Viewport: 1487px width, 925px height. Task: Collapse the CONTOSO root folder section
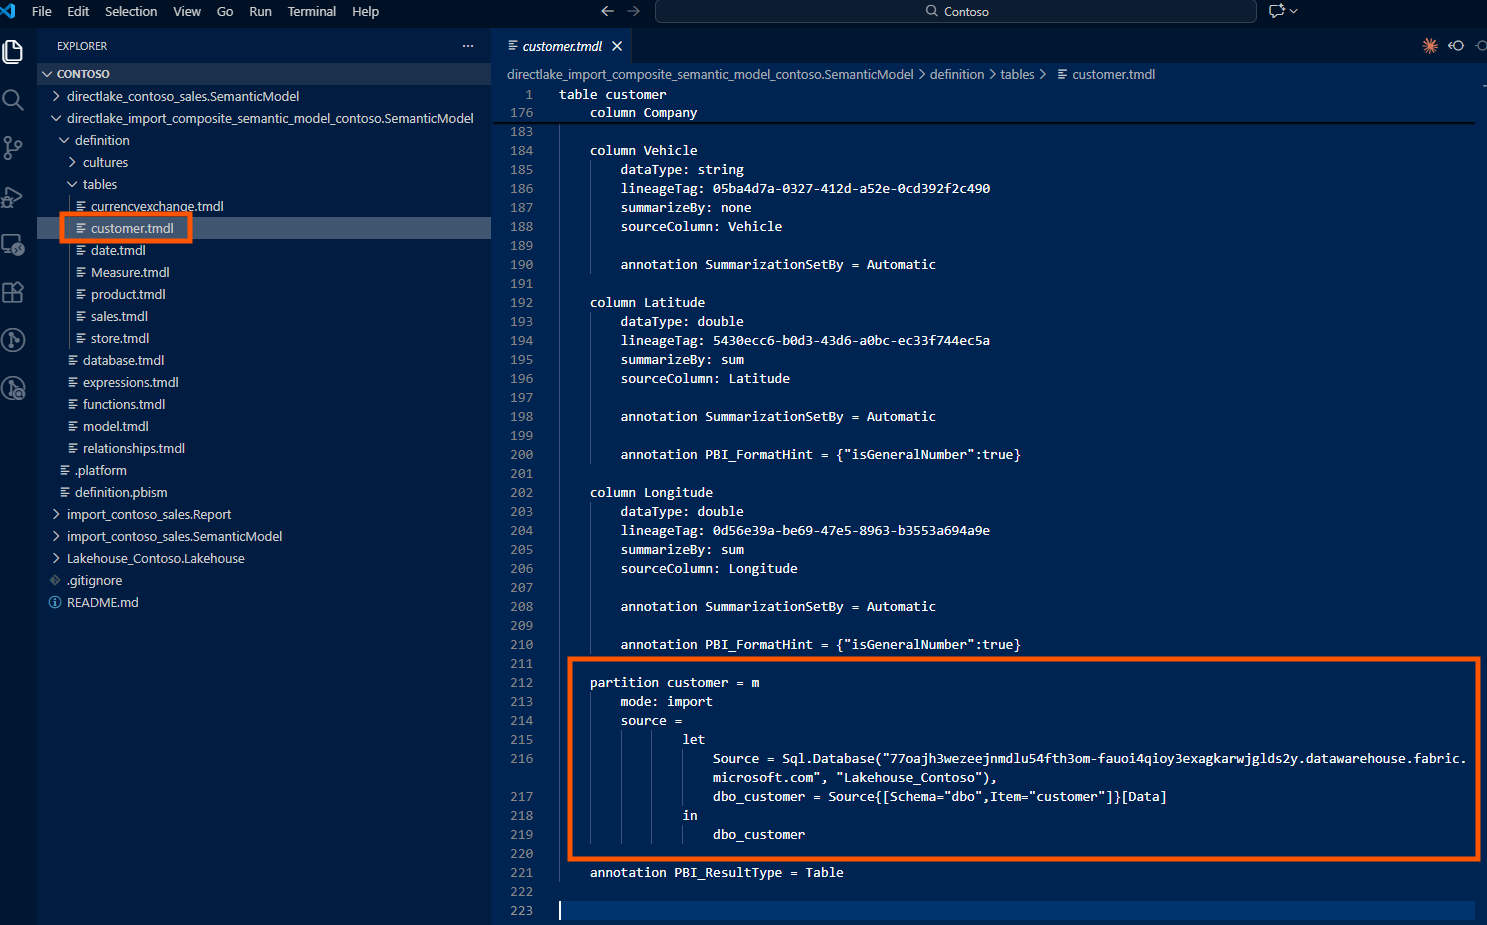pyautogui.click(x=264, y=74)
